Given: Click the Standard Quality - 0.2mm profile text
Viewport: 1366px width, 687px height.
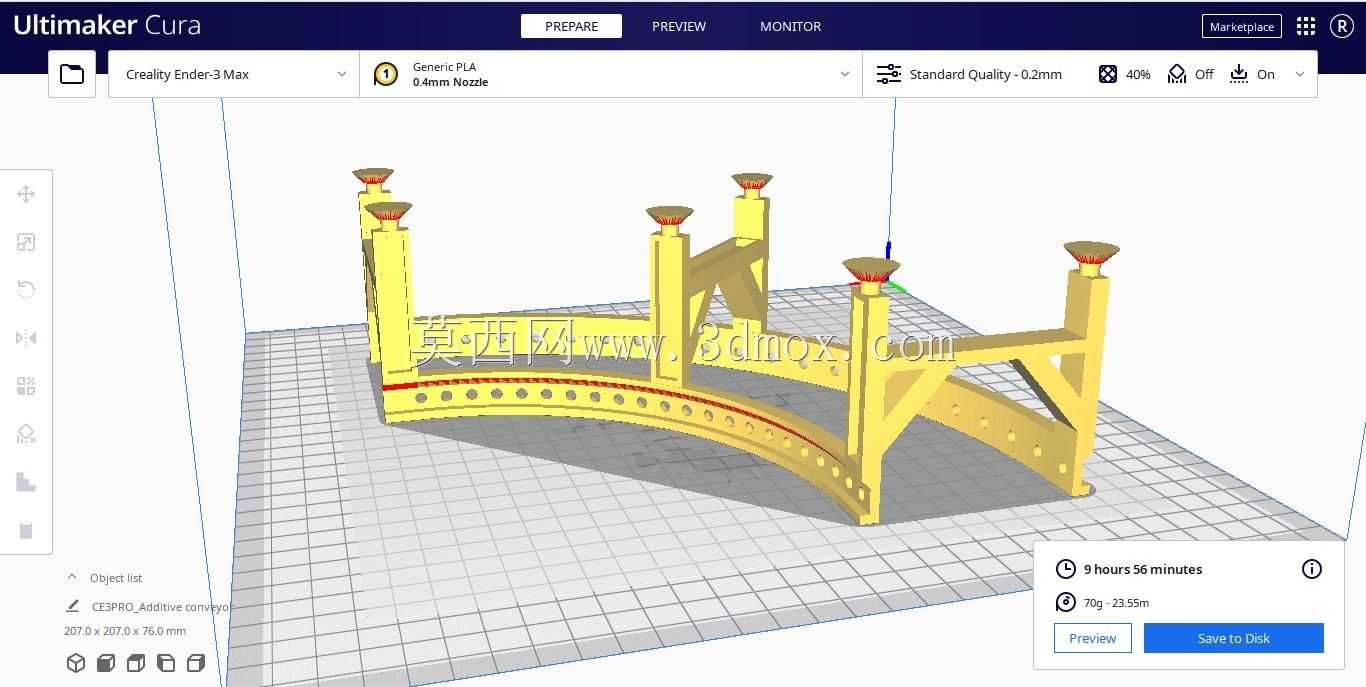Looking at the screenshot, I should [986, 74].
